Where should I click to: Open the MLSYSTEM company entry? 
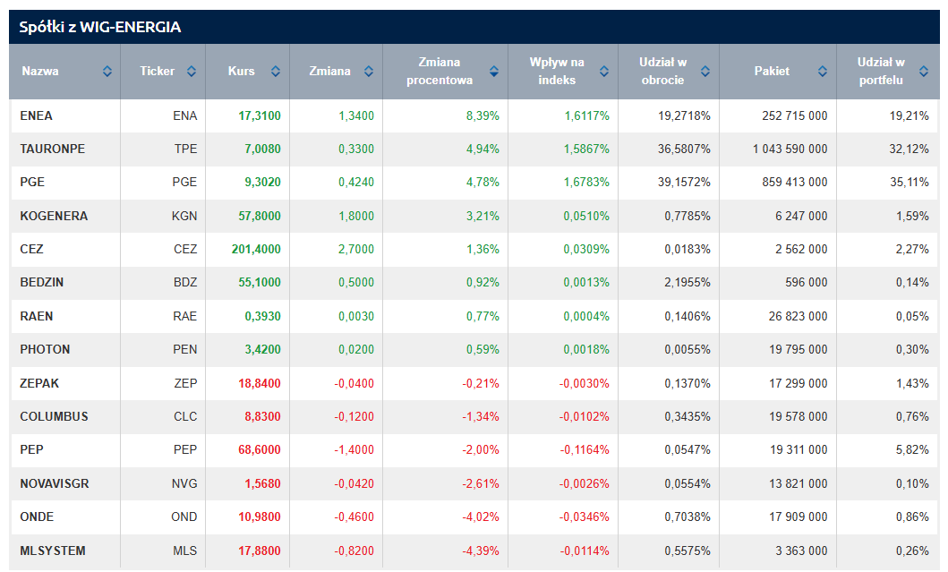53,551
